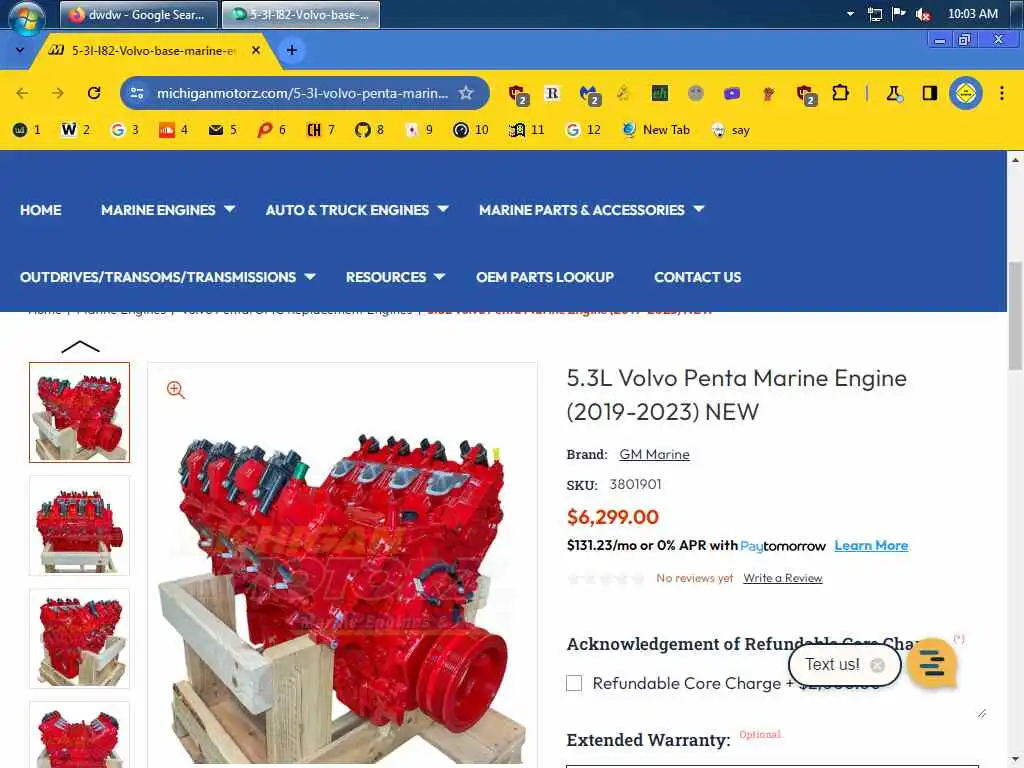Open the Contact Us menu item

pyautogui.click(x=697, y=277)
